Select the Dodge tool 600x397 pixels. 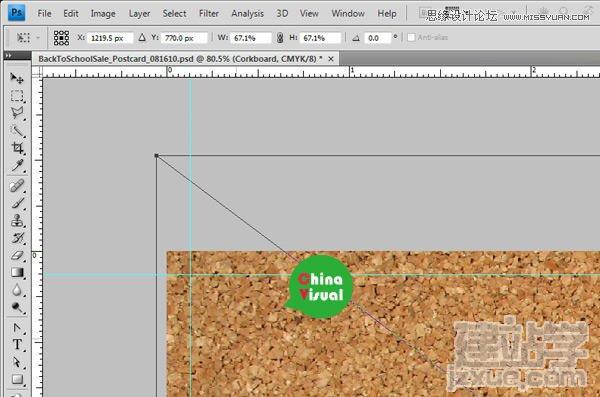17,307
